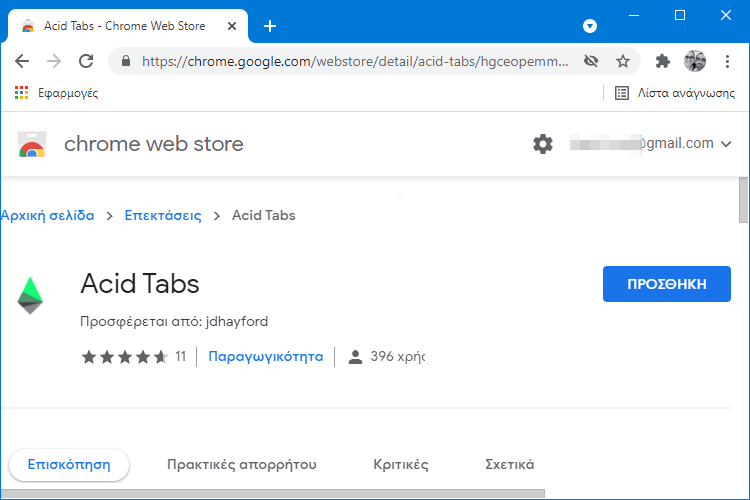Viewport: 750px width, 500px height.
Task: Open Παραγωγικότητα category link
Action: (265, 356)
